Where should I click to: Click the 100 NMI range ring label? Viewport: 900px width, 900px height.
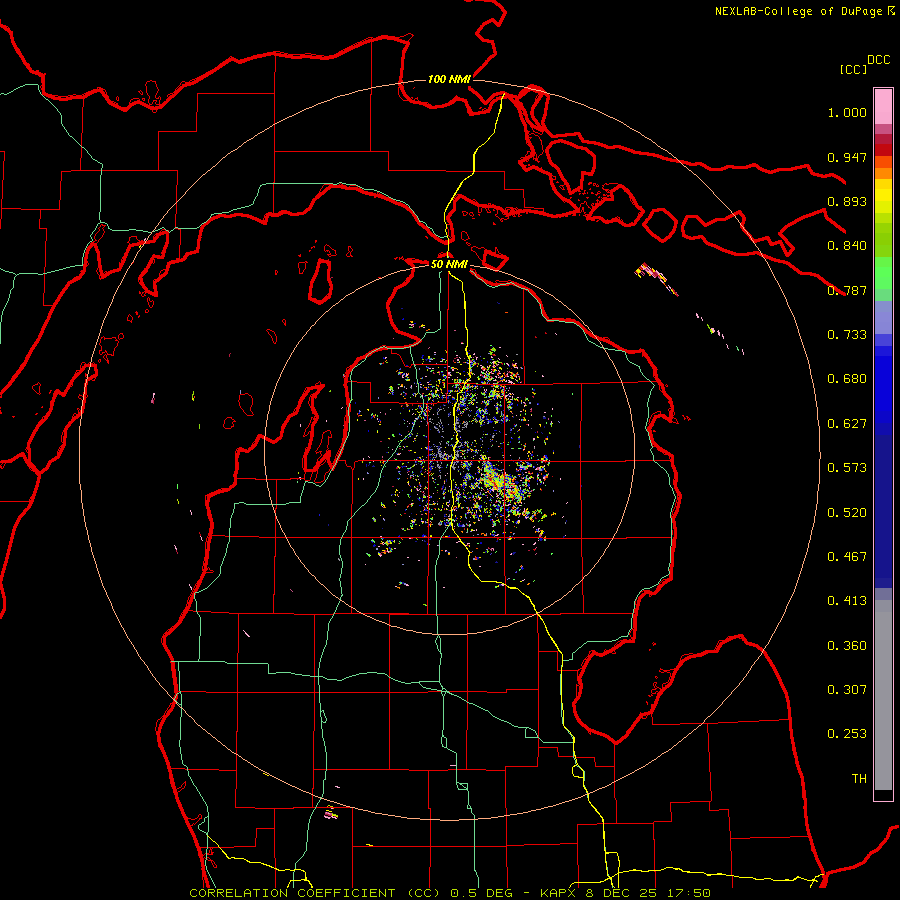(x=449, y=79)
